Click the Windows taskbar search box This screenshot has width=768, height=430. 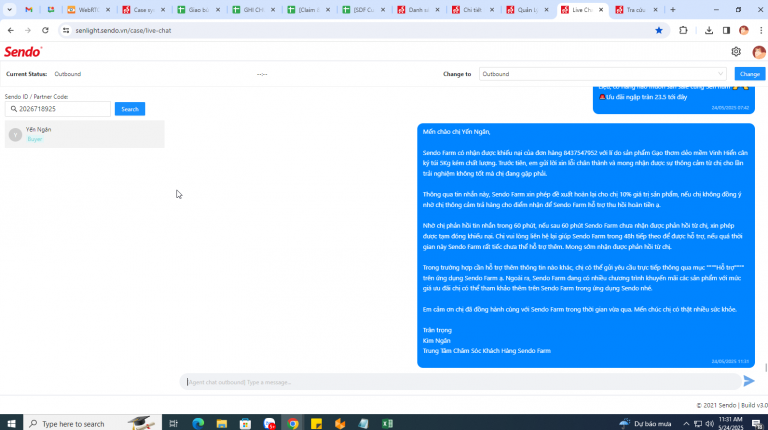point(92,423)
